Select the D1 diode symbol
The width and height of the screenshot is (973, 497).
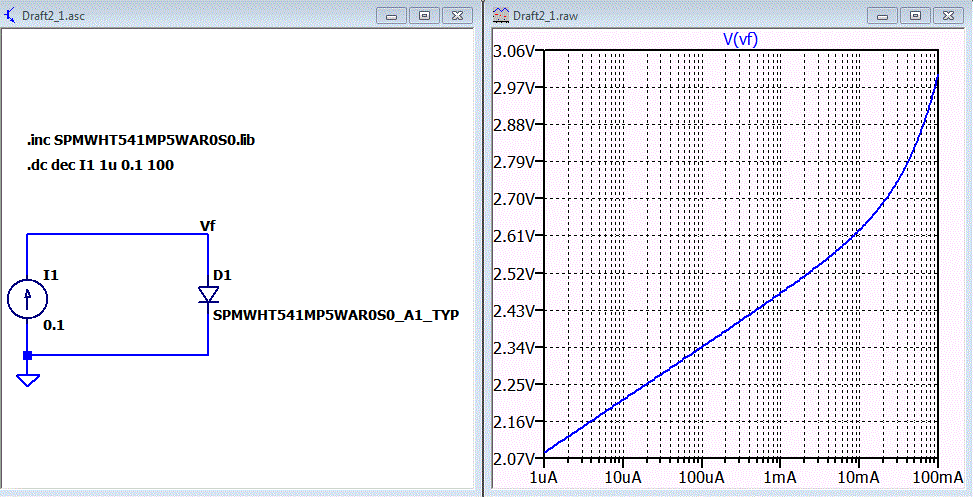click(x=208, y=294)
